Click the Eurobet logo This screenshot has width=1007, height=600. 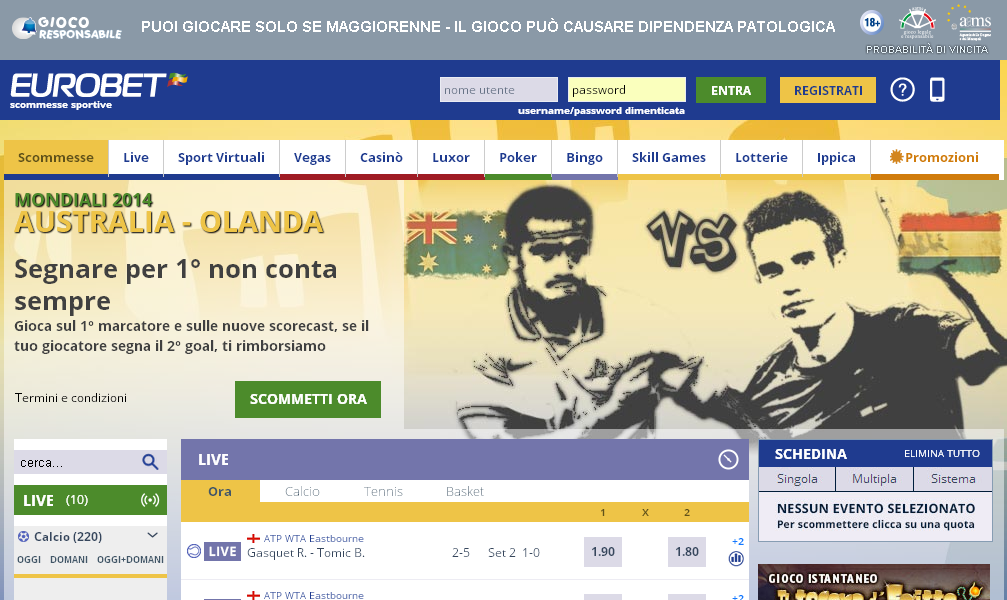click(98, 91)
